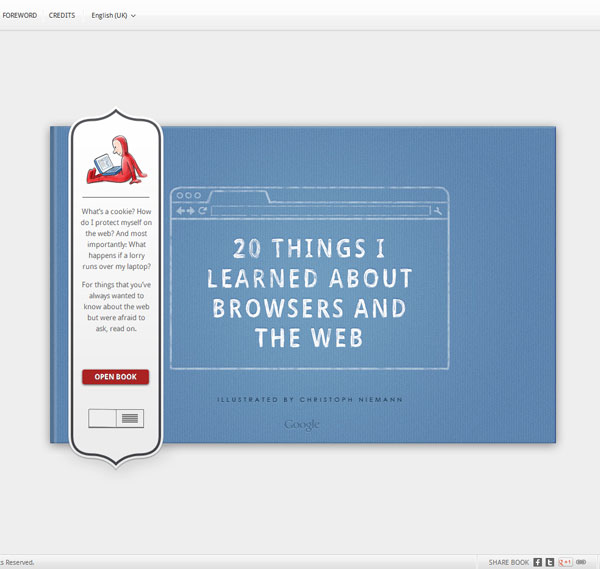Click the Google +1 share button
Image resolution: width=600 pixels, height=569 pixels.
[565, 562]
